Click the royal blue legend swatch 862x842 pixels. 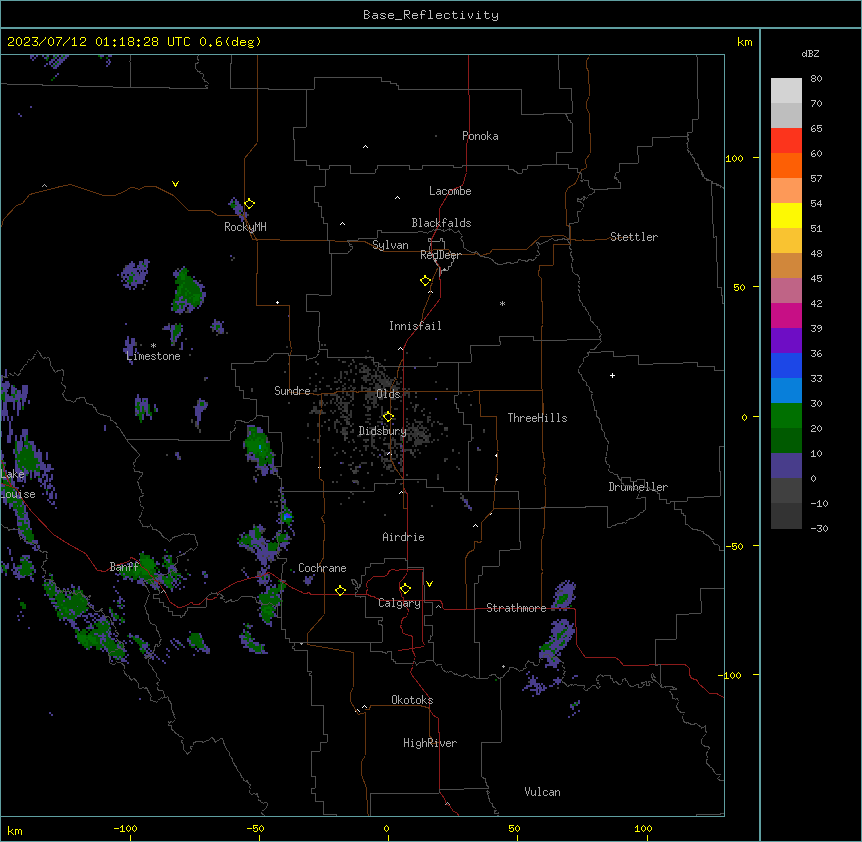tap(786, 365)
